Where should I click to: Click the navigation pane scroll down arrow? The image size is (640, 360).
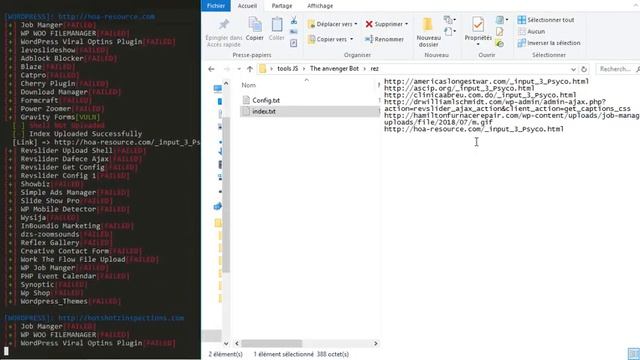(x=226, y=343)
